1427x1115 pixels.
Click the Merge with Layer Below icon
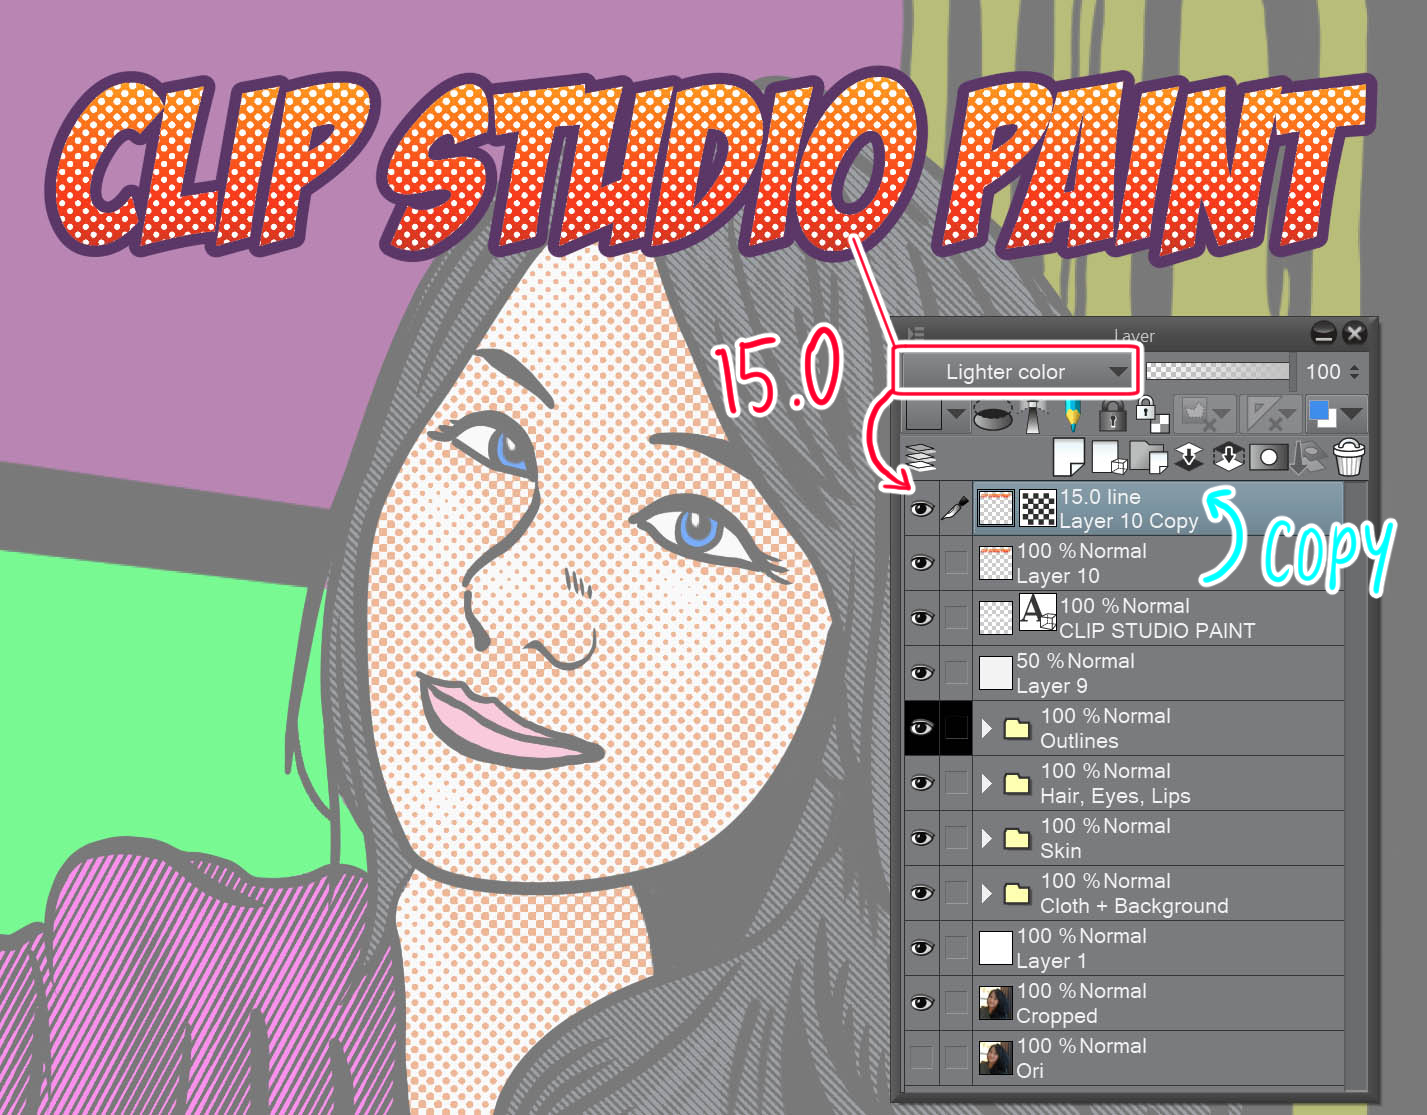coord(1229,458)
